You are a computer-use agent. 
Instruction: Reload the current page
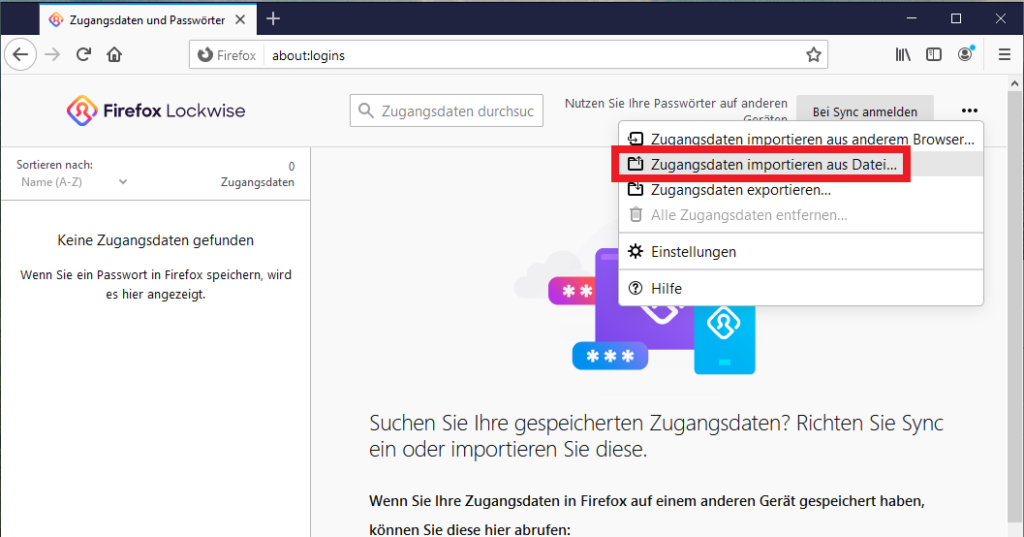(x=83, y=55)
